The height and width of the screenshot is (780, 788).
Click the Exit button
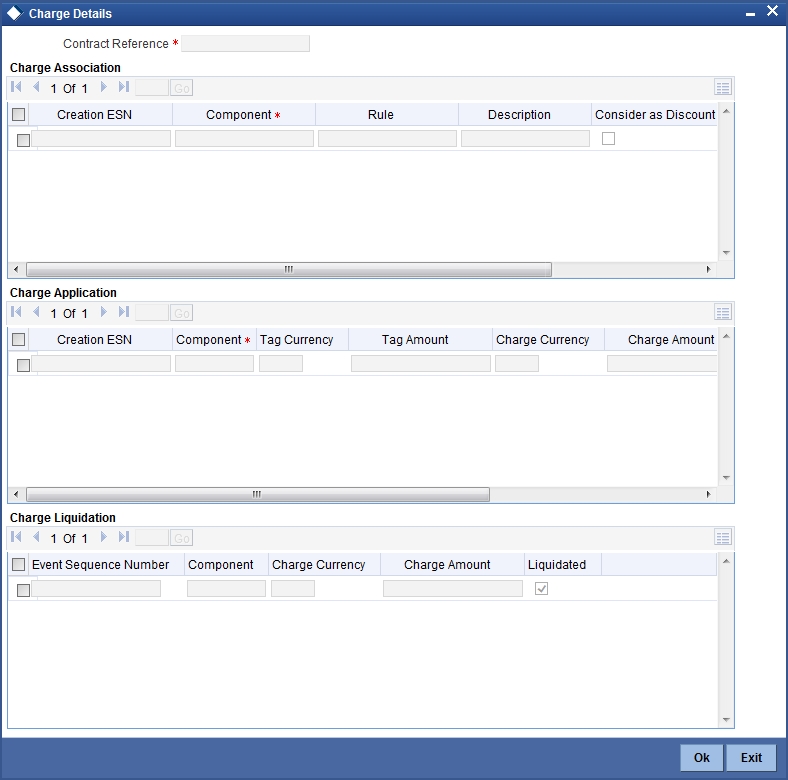(751, 758)
